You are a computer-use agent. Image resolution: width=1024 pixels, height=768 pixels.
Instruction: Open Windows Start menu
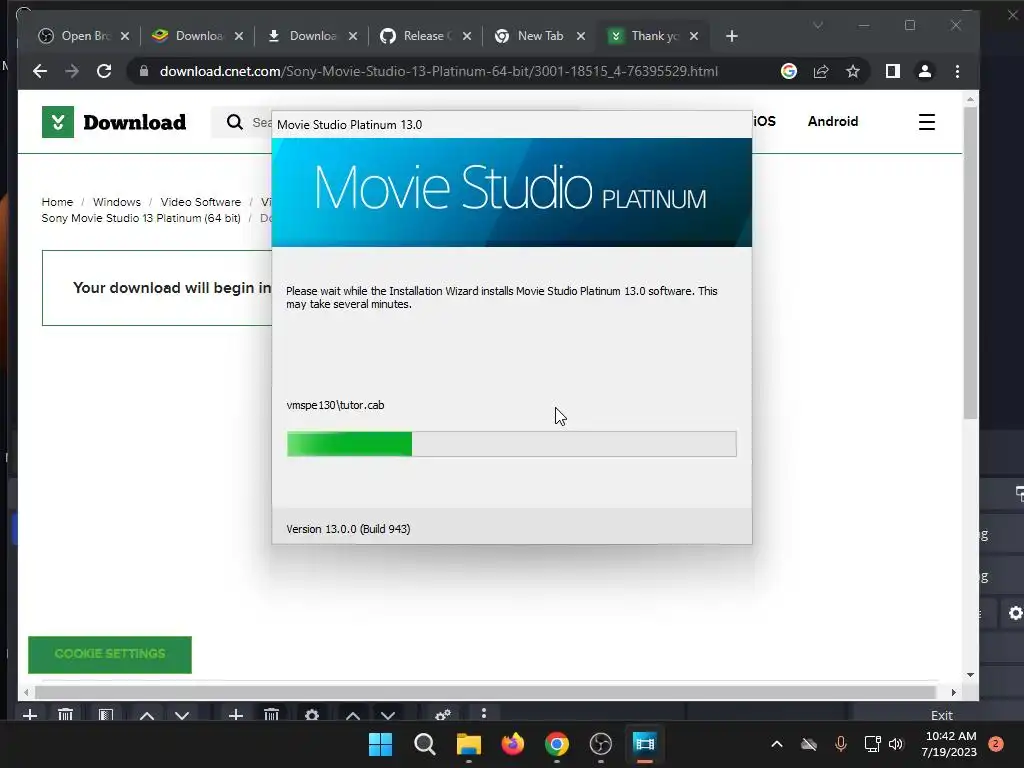point(381,744)
